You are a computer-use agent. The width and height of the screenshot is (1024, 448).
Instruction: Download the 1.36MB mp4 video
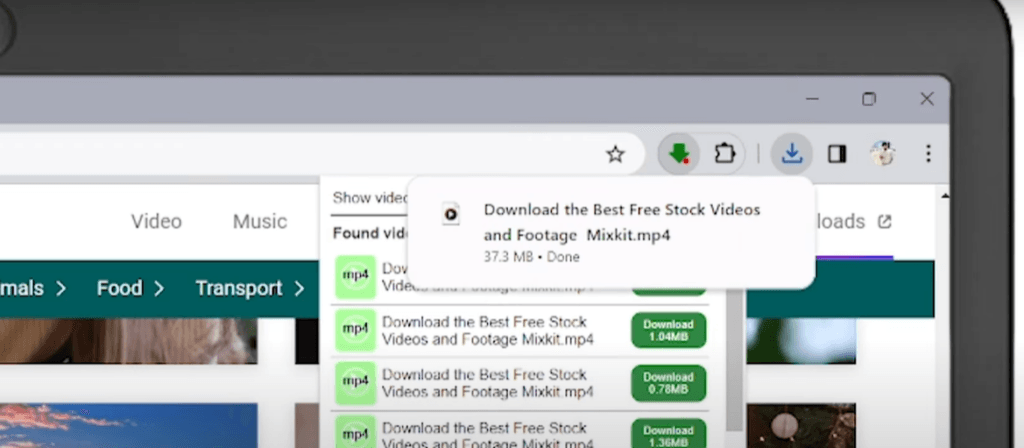point(668,435)
